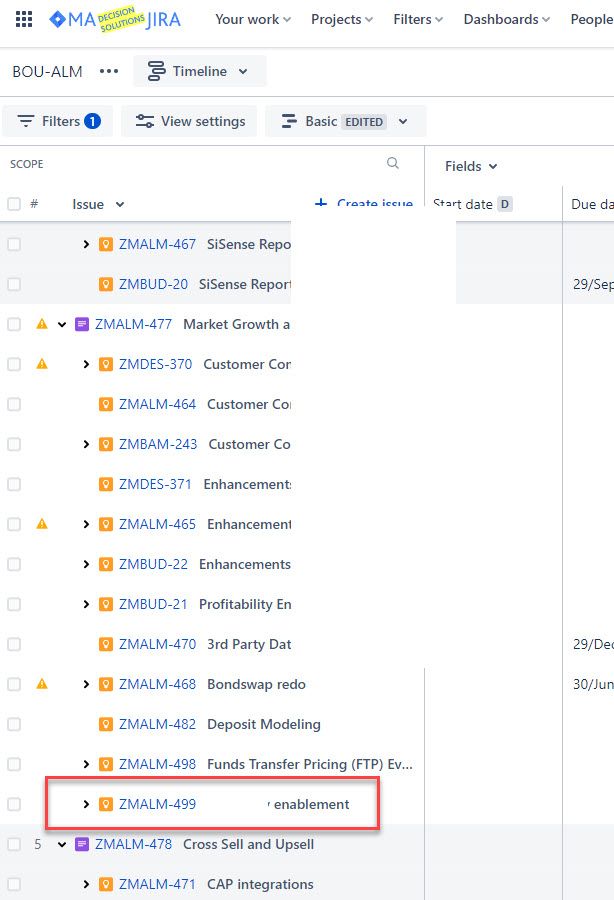Click the orange issue icon of ZMBAM-243
The image size is (614, 900).
pyautogui.click(x=106, y=444)
